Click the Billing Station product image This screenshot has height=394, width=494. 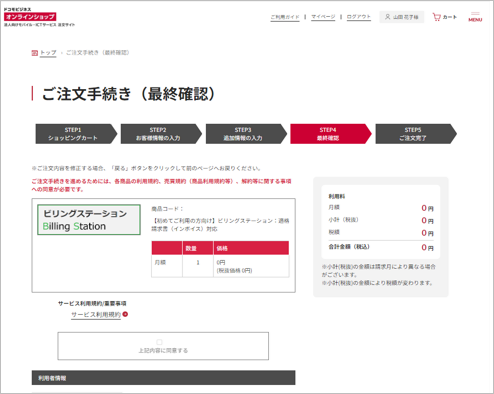(89, 220)
